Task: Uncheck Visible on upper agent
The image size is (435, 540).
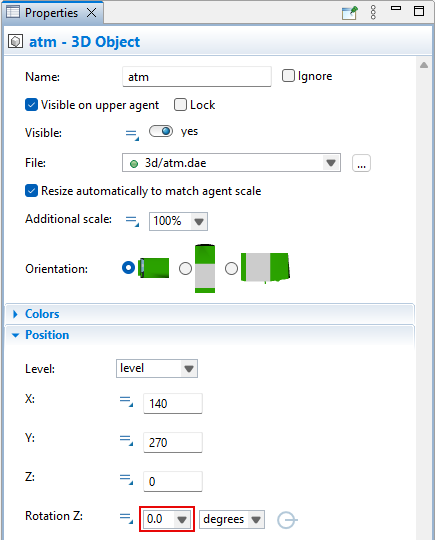Action: pos(31,105)
